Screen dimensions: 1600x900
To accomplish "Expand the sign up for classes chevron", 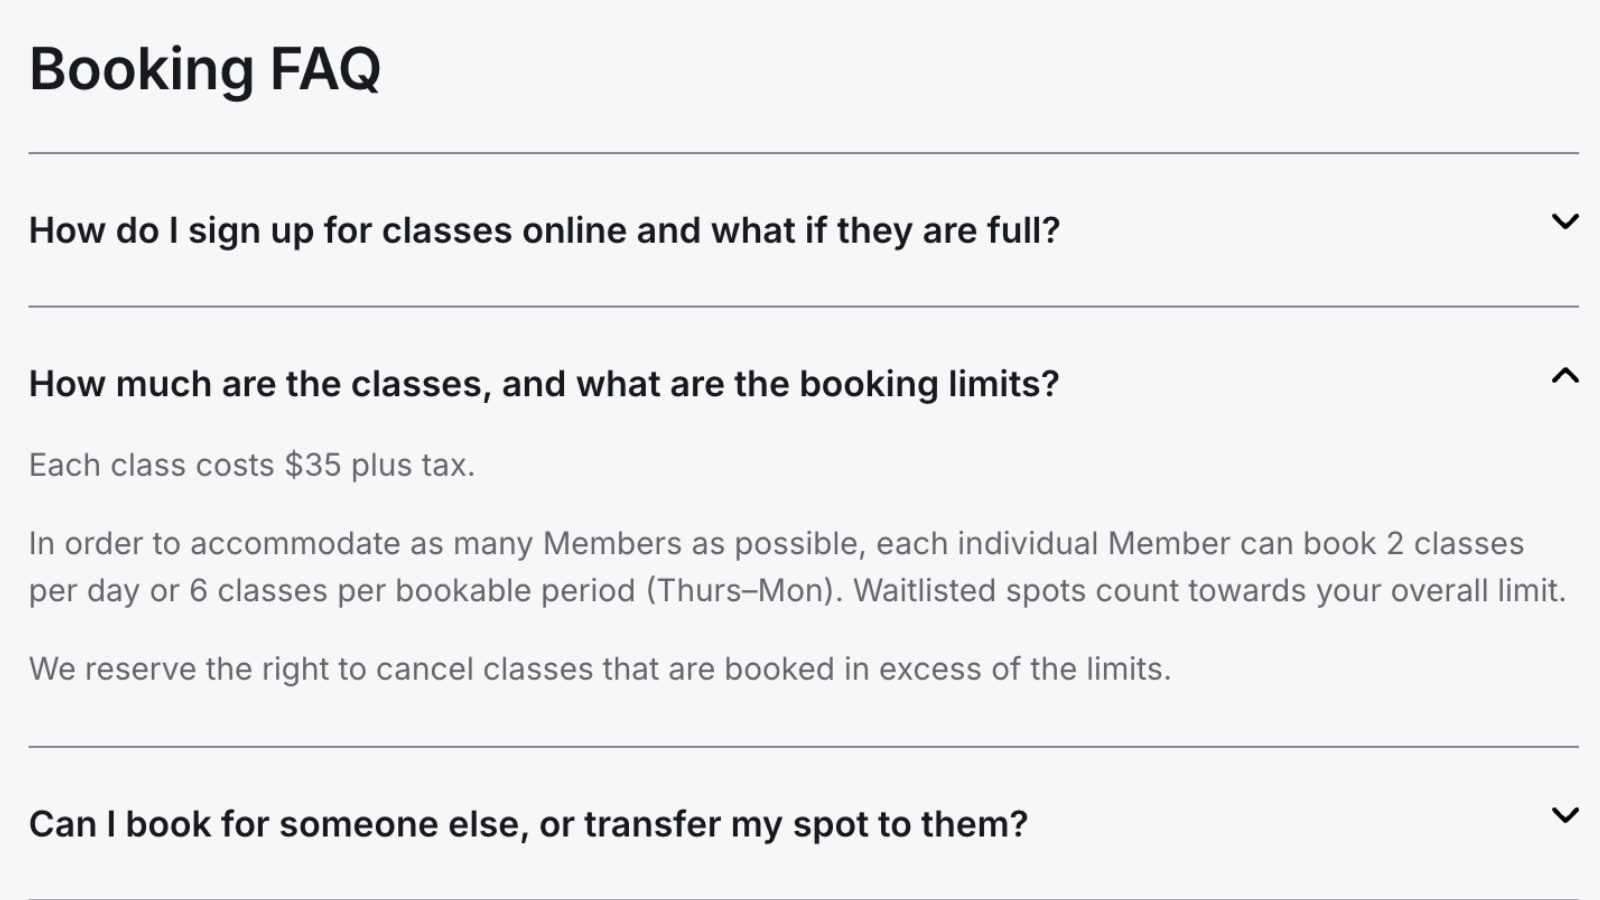I will pos(1564,221).
